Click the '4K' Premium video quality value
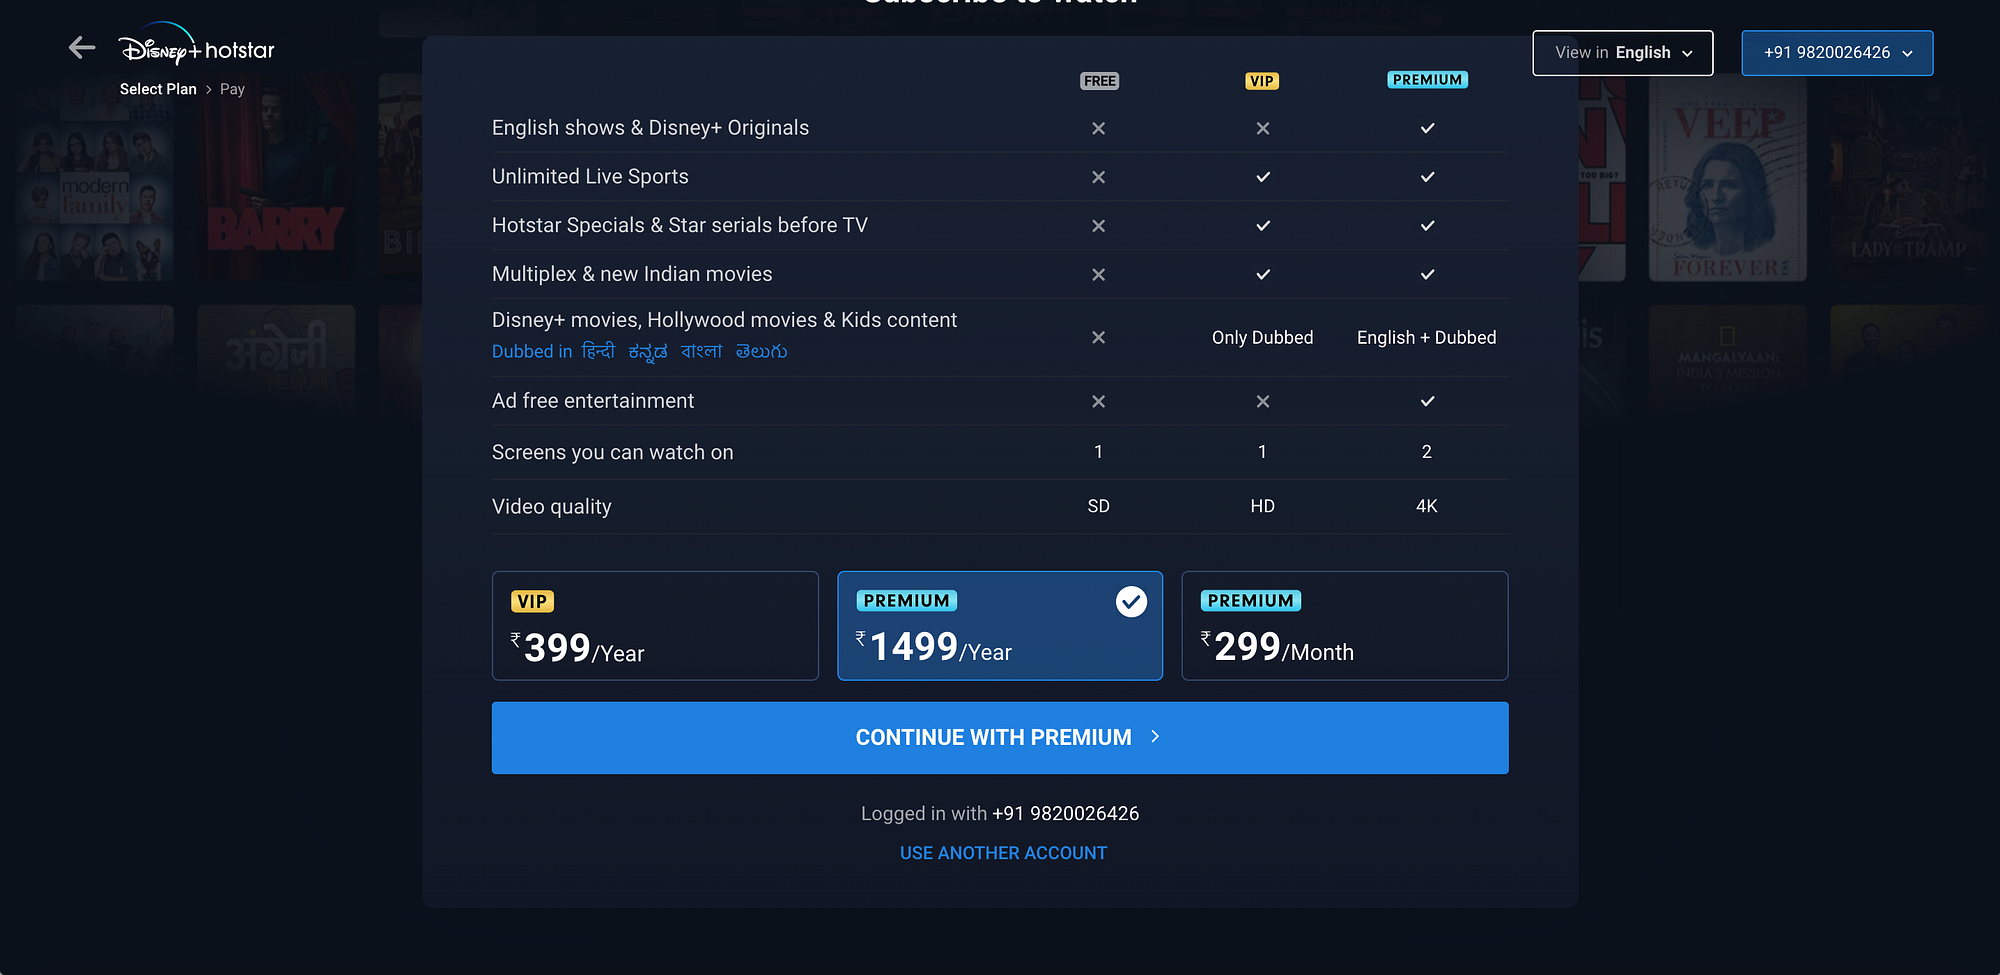This screenshot has height=975, width=2000. pos(1427,507)
